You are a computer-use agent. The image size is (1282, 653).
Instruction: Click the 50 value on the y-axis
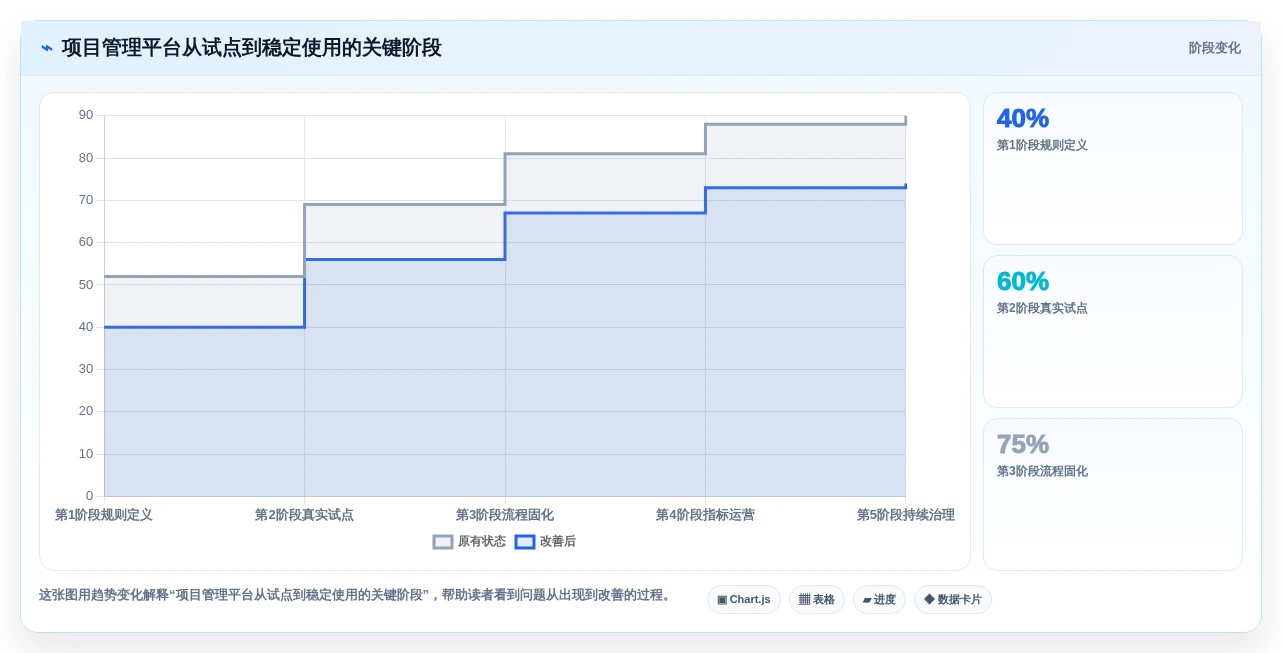pos(86,284)
